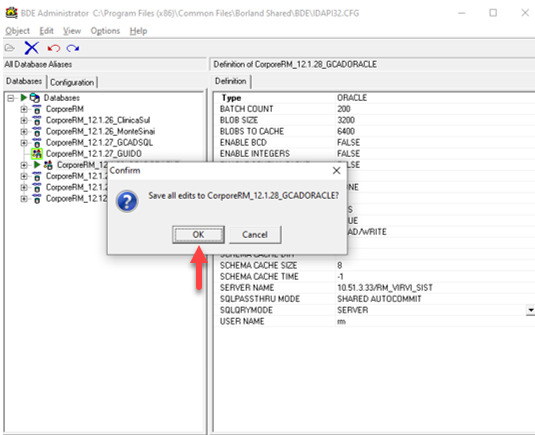Click the root Databases node icon

tap(34, 98)
